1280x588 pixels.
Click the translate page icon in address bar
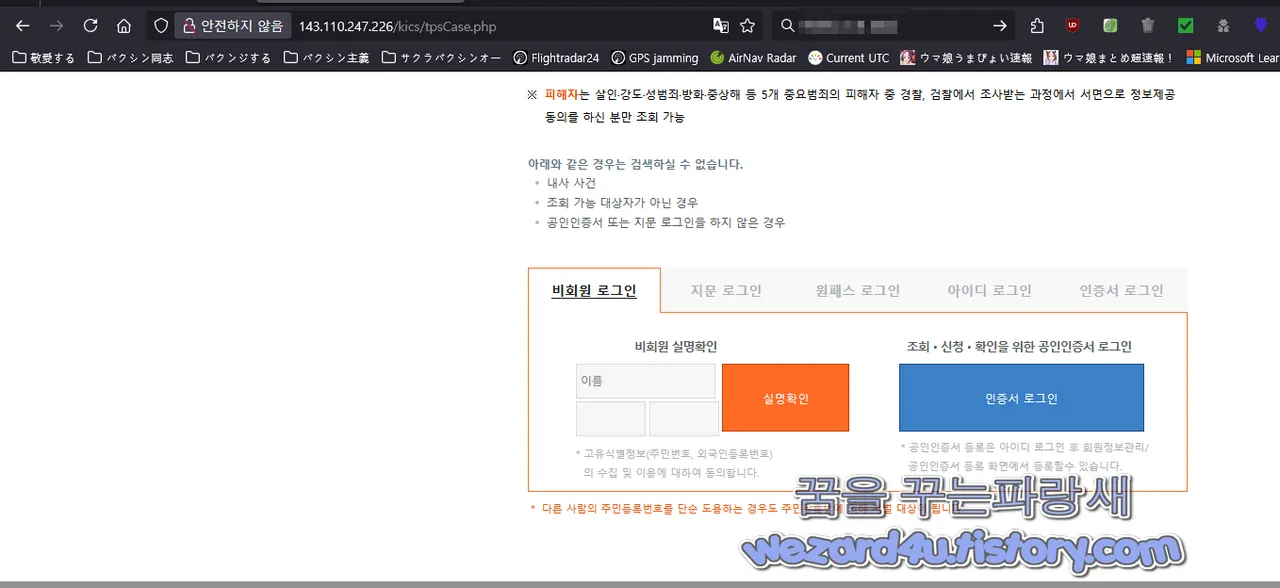click(x=721, y=27)
